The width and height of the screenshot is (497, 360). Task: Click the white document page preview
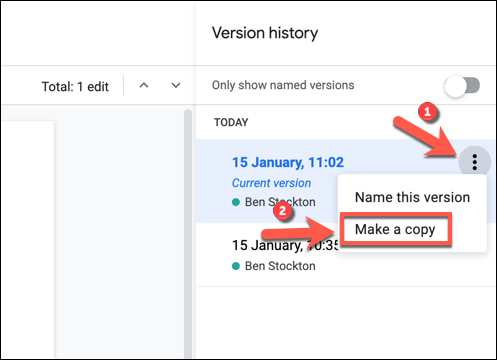coord(27,240)
